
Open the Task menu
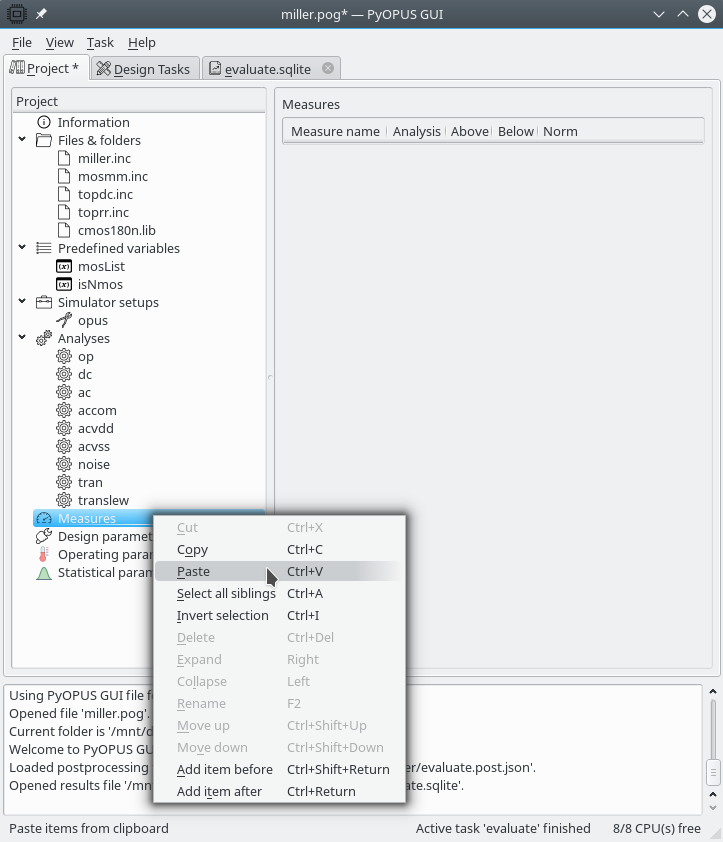pos(100,43)
